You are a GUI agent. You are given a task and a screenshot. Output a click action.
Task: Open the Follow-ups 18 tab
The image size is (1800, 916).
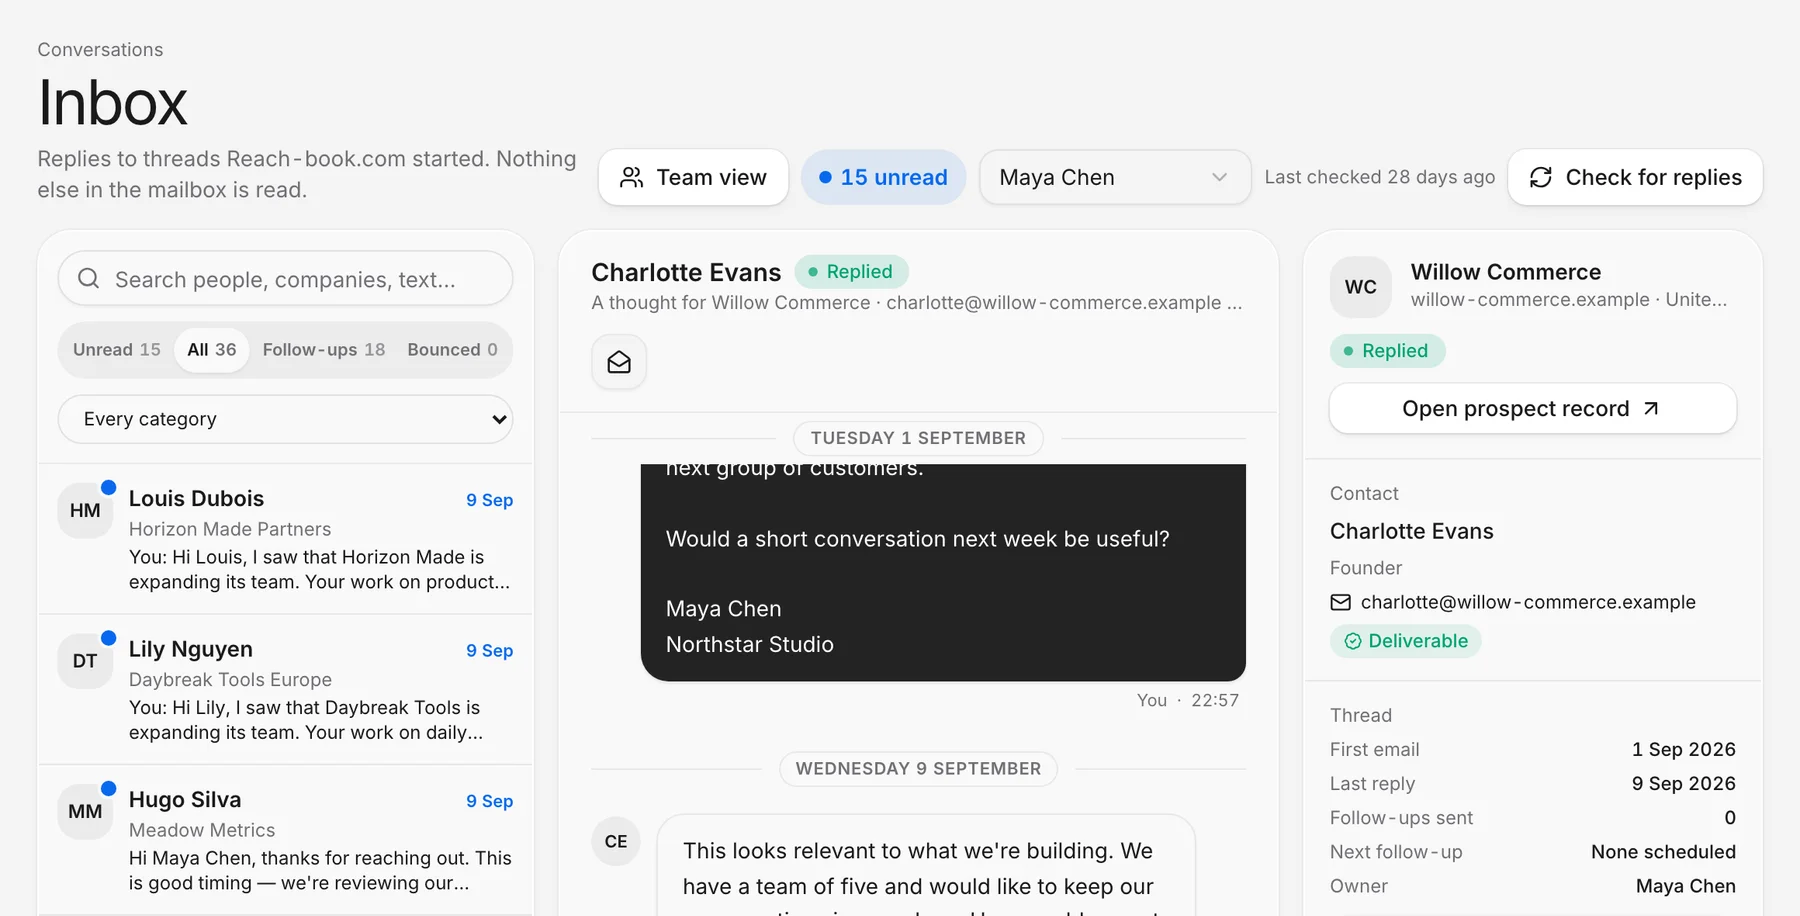pos(323,349)
